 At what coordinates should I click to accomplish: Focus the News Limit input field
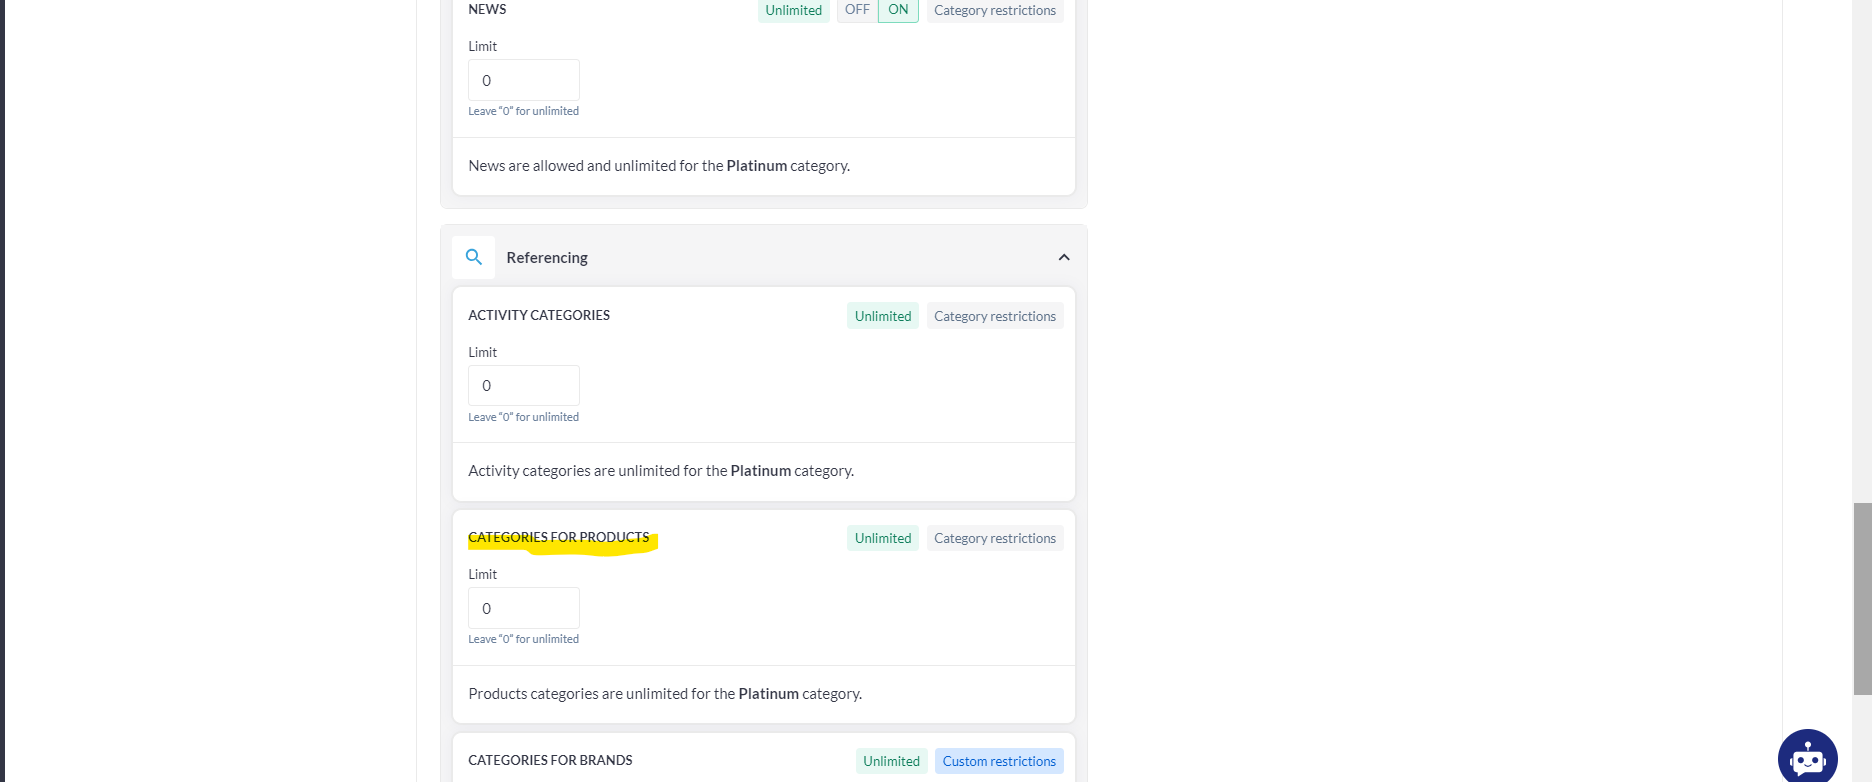click(524, 80)
